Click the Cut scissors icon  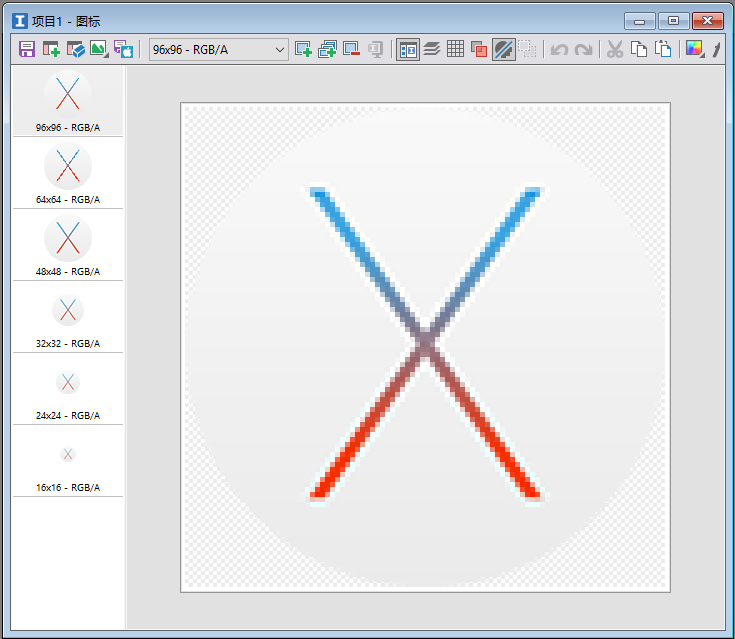coord(615,49)
